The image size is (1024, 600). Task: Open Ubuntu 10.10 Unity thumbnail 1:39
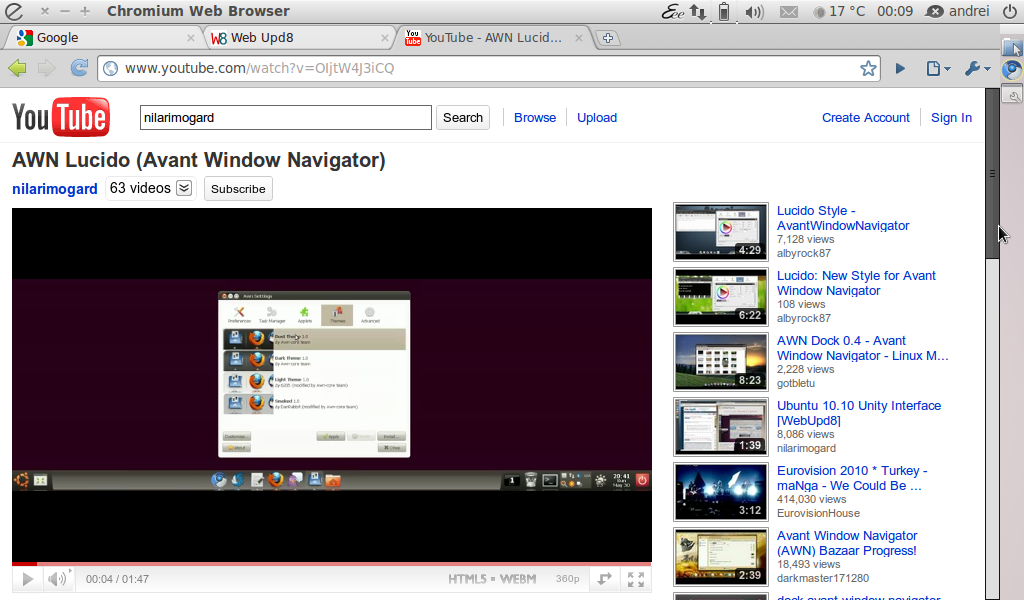tap(720, 427)
